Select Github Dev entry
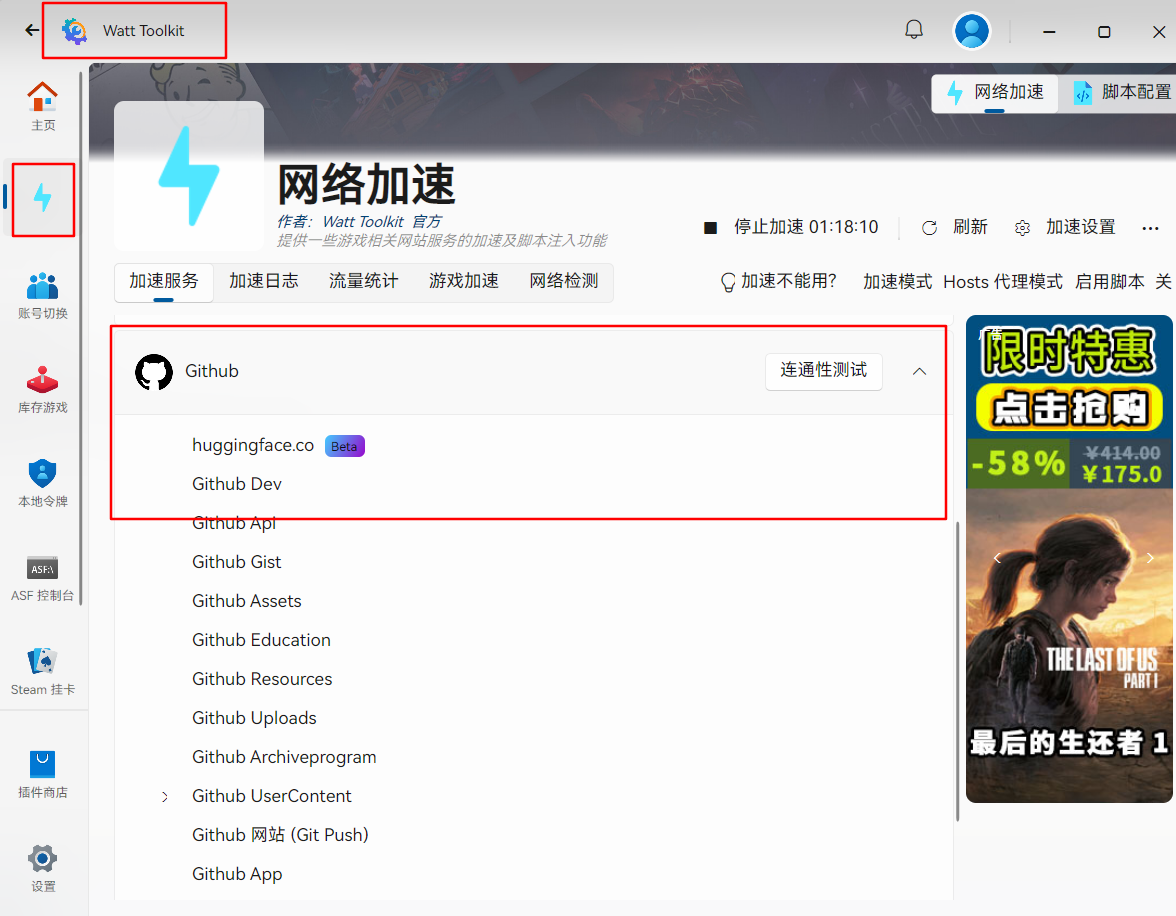 click(x=237, y=485)
